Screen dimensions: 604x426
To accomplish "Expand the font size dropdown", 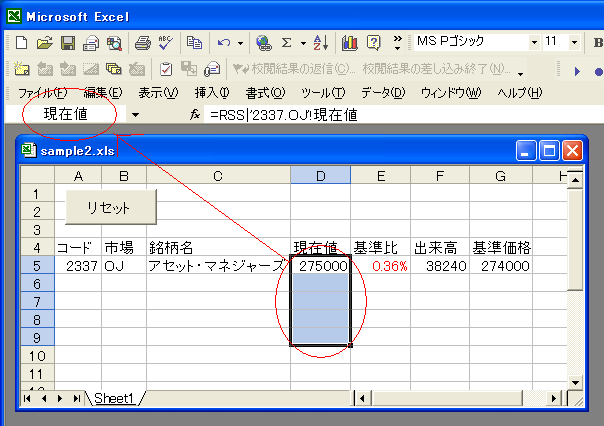I will 573,43.
